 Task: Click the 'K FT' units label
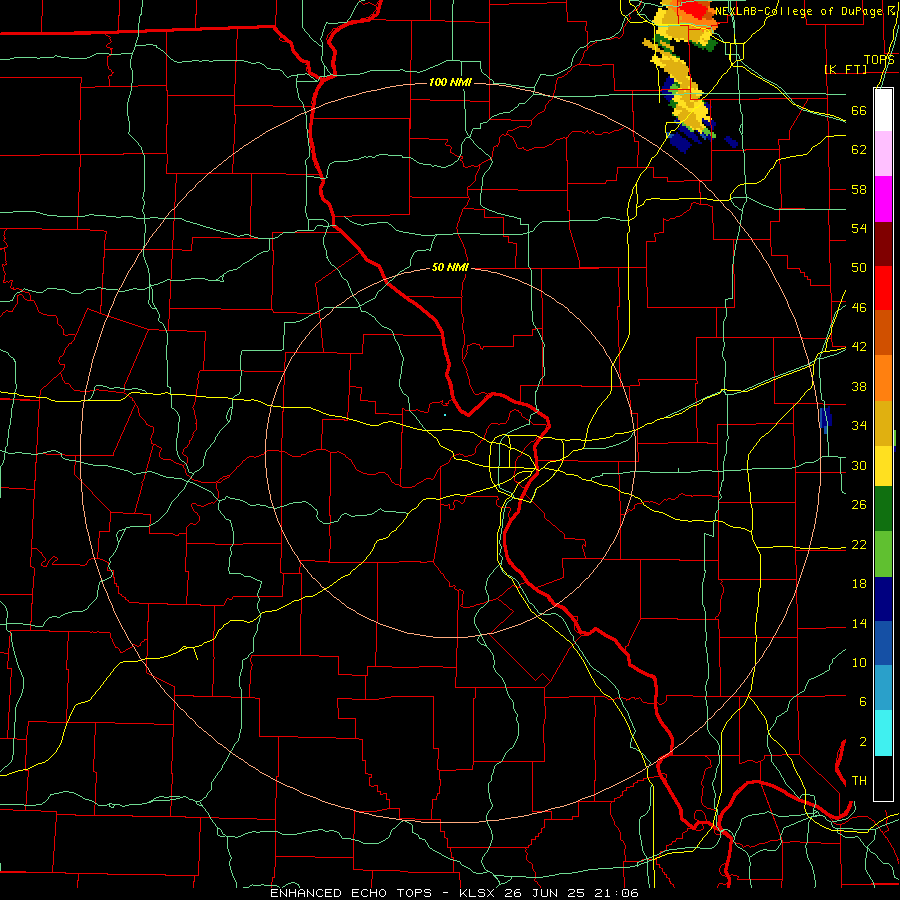(x=845, y=69)
